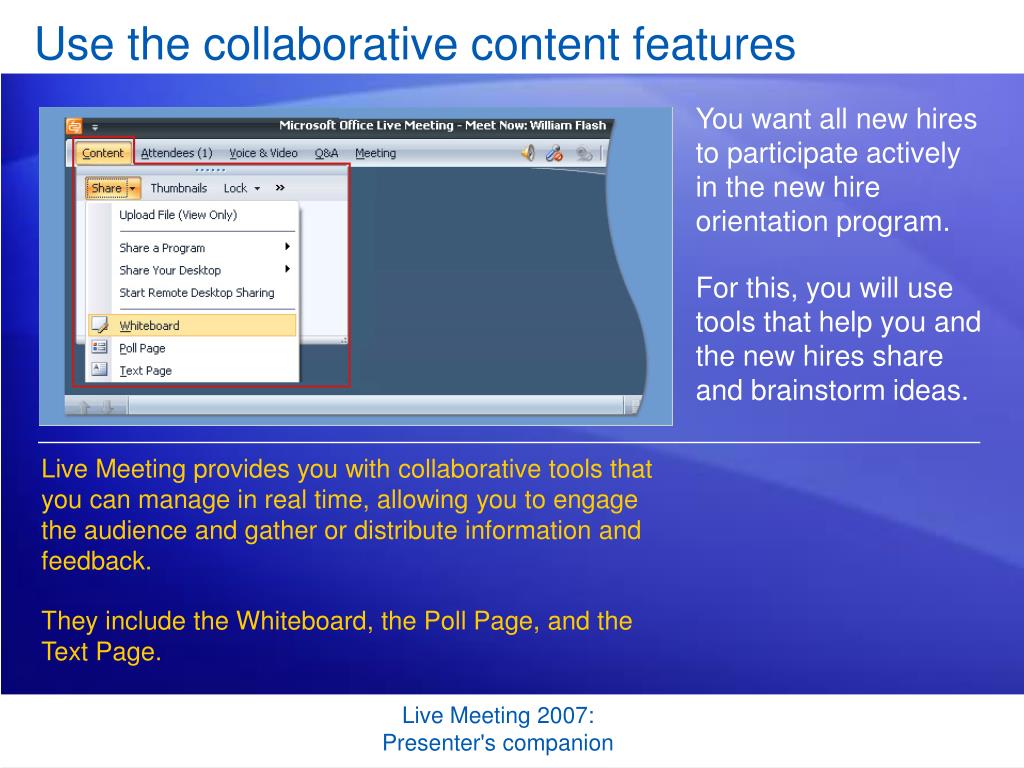Toggle mute on the microphone icon
Screen dimensions: 1024x768
point(553,152)
